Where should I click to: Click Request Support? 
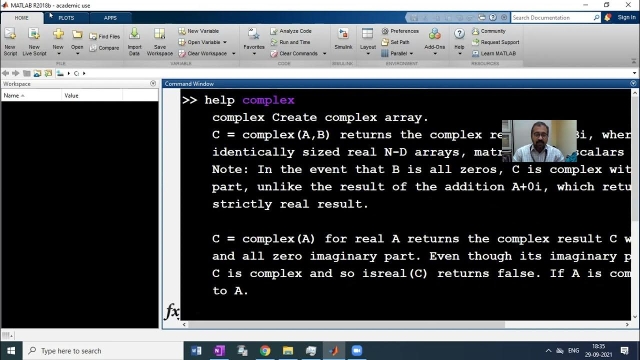coord(496,42)
